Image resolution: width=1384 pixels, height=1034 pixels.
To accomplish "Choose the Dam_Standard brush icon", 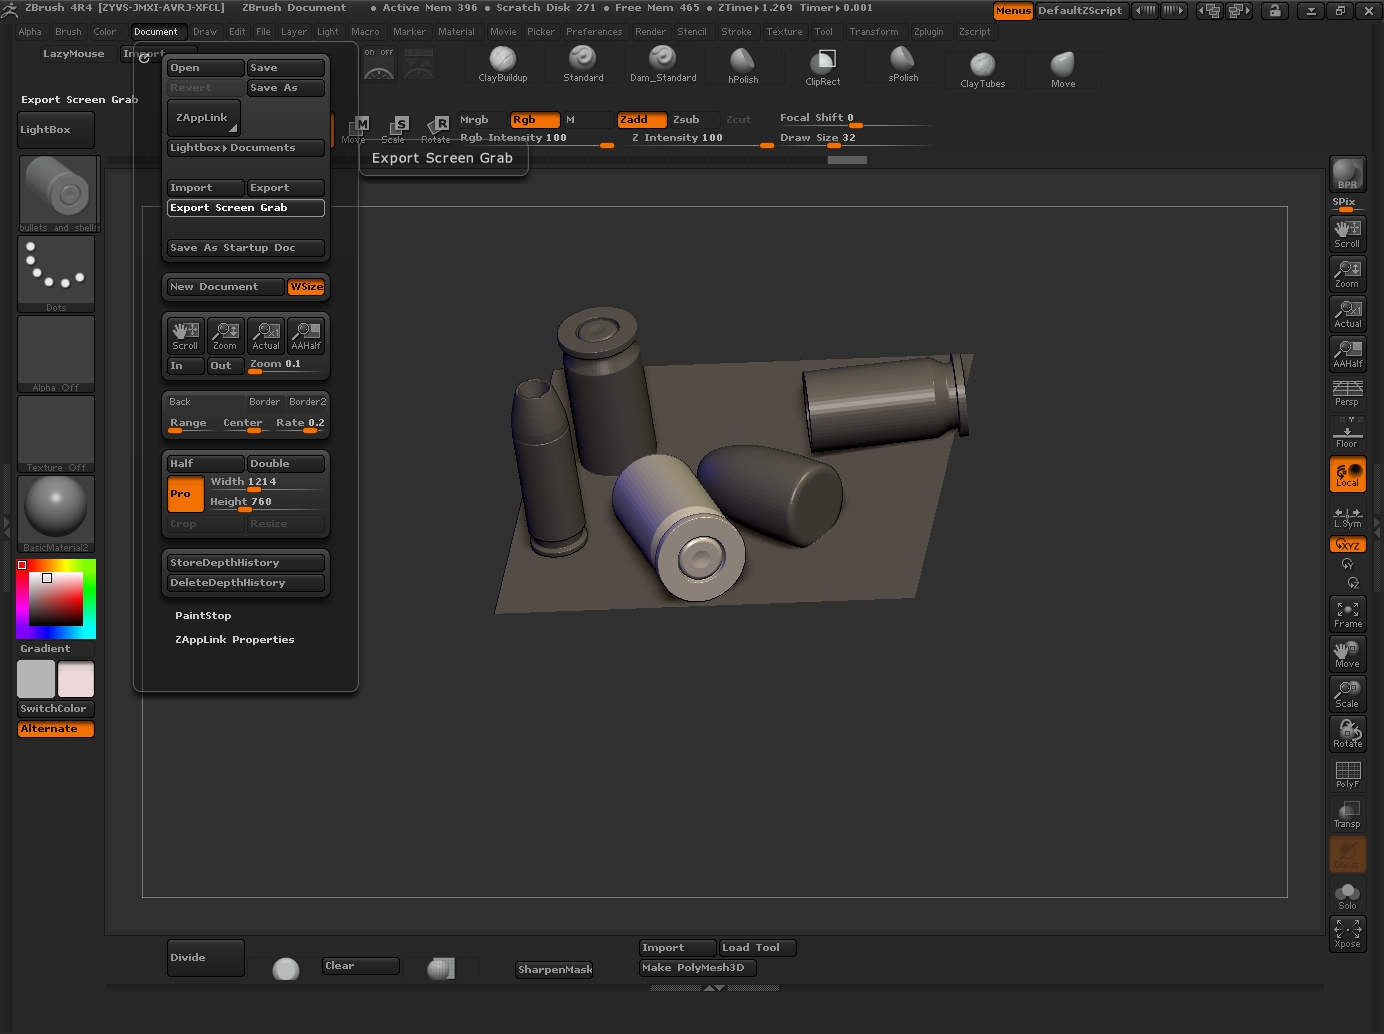I will [x=662, y=62].
